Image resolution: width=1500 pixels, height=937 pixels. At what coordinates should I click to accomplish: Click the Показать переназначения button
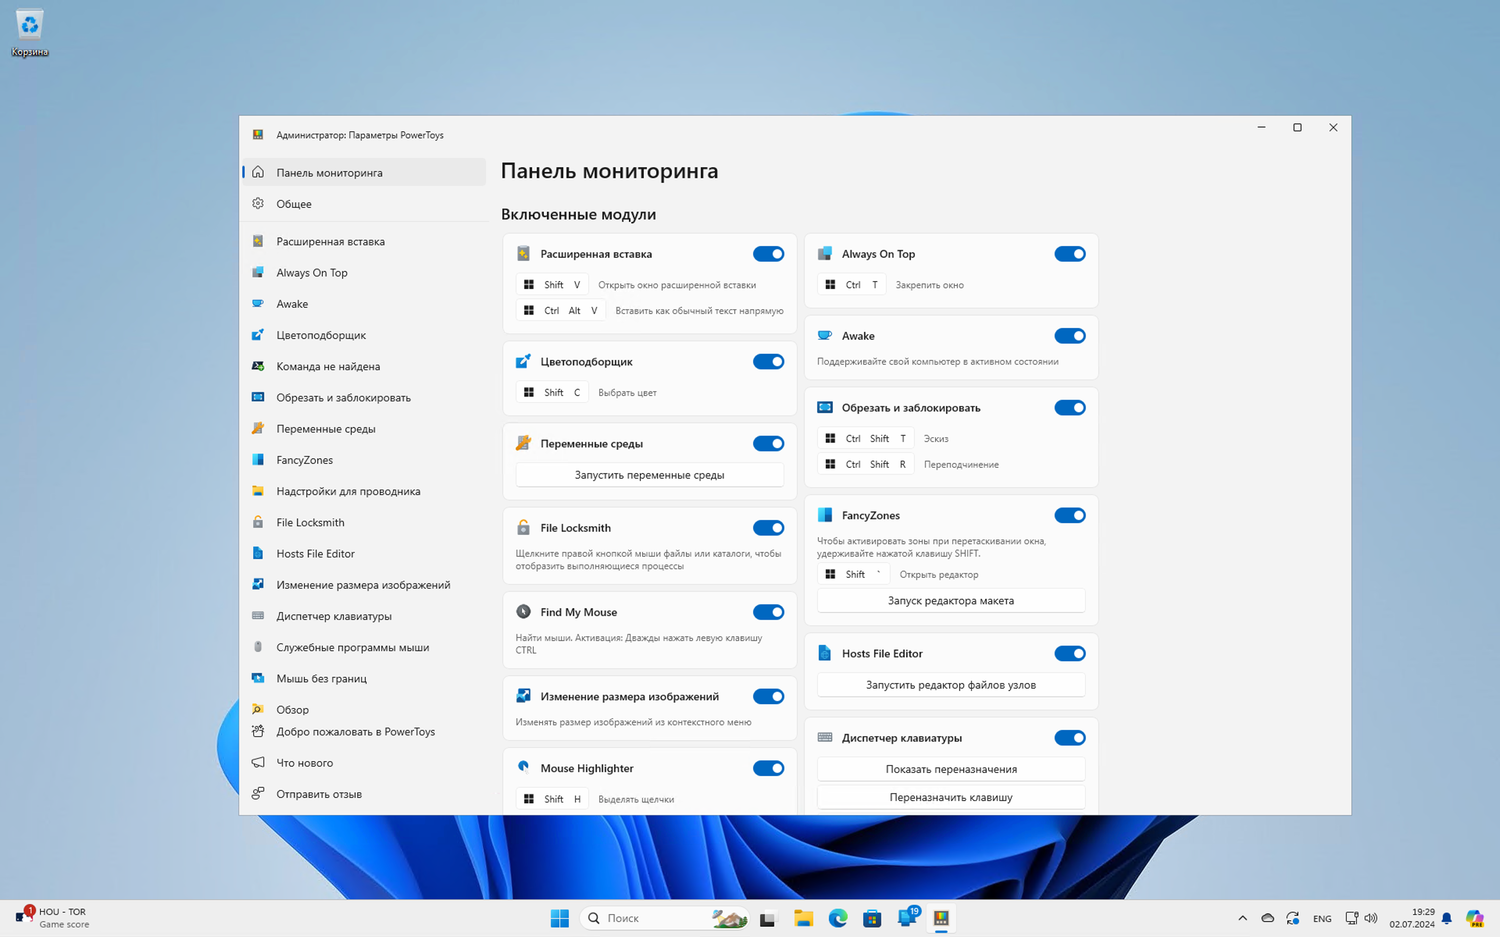click(951, 769)
